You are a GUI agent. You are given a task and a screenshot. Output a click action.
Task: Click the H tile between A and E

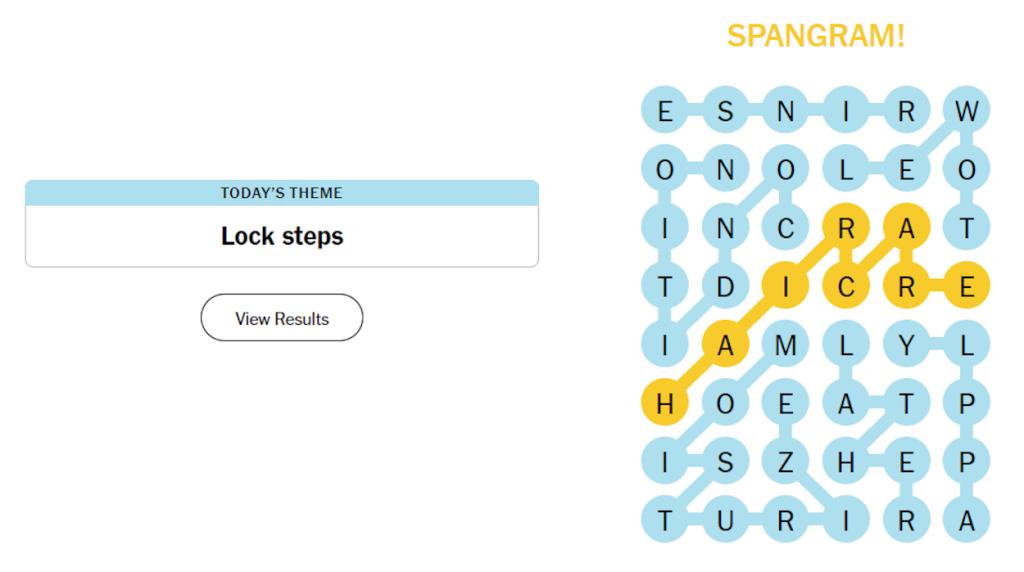point(846,462)
